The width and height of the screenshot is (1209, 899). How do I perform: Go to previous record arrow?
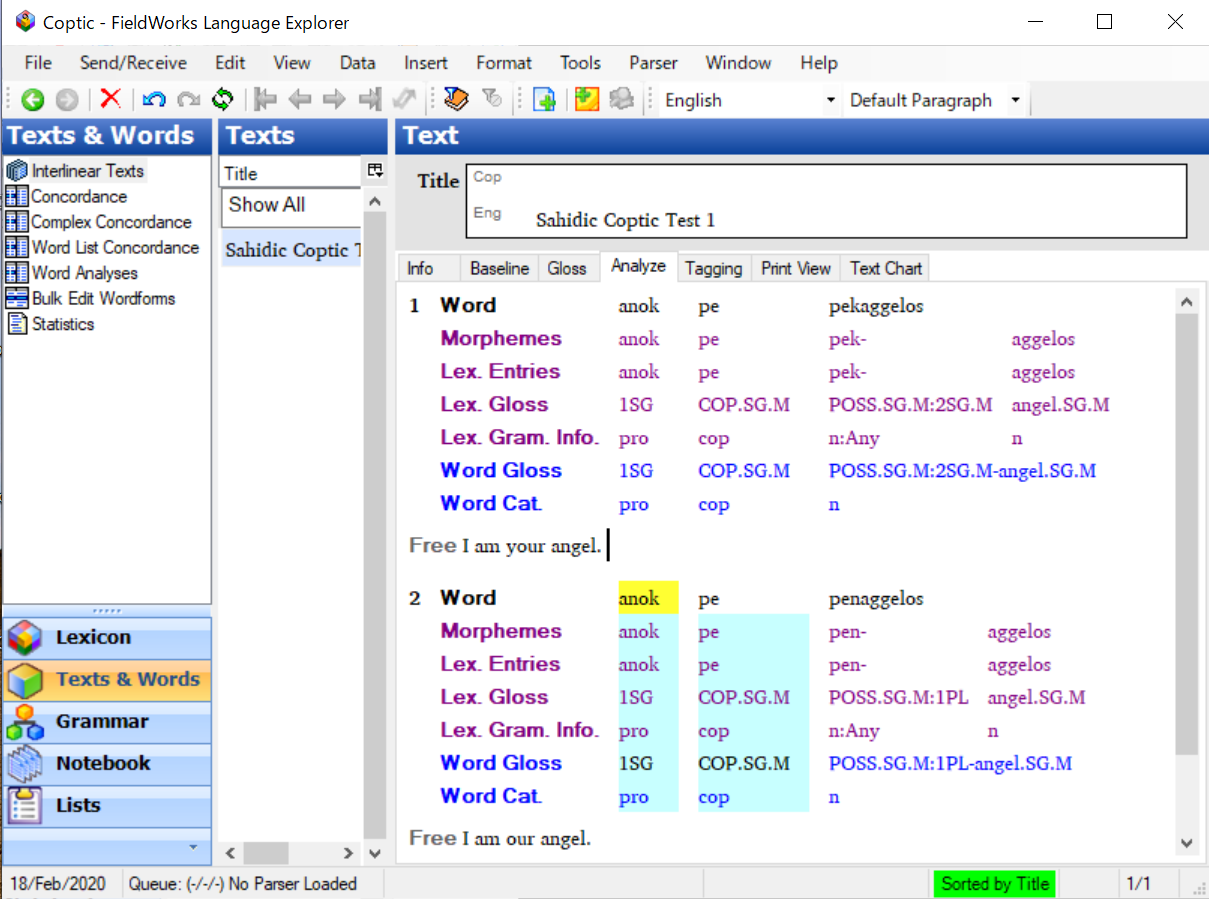coord(300,99)
